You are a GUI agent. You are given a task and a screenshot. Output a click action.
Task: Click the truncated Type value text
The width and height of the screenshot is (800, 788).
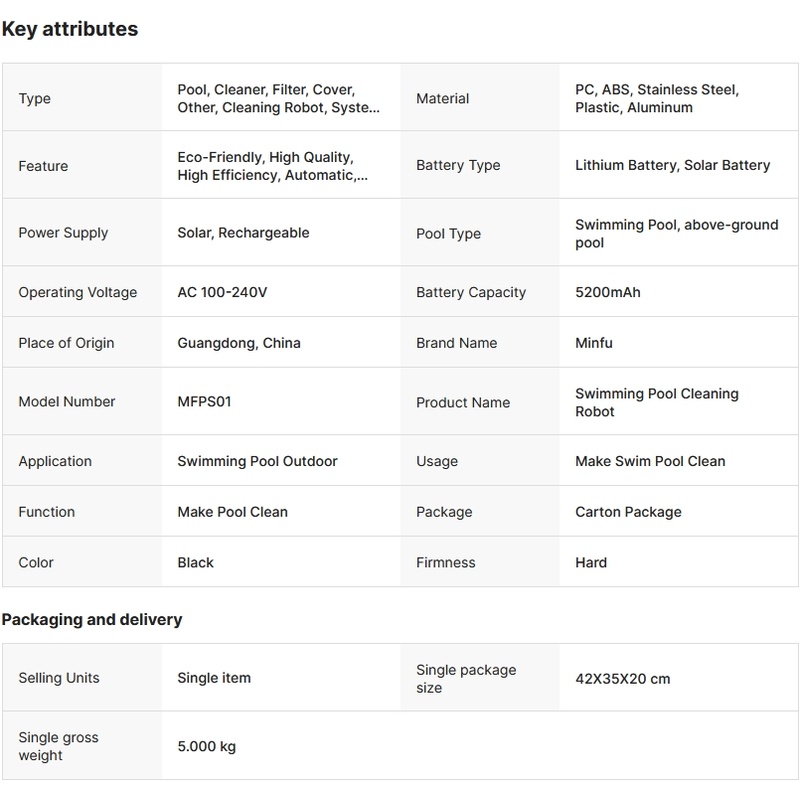point(278,98)
